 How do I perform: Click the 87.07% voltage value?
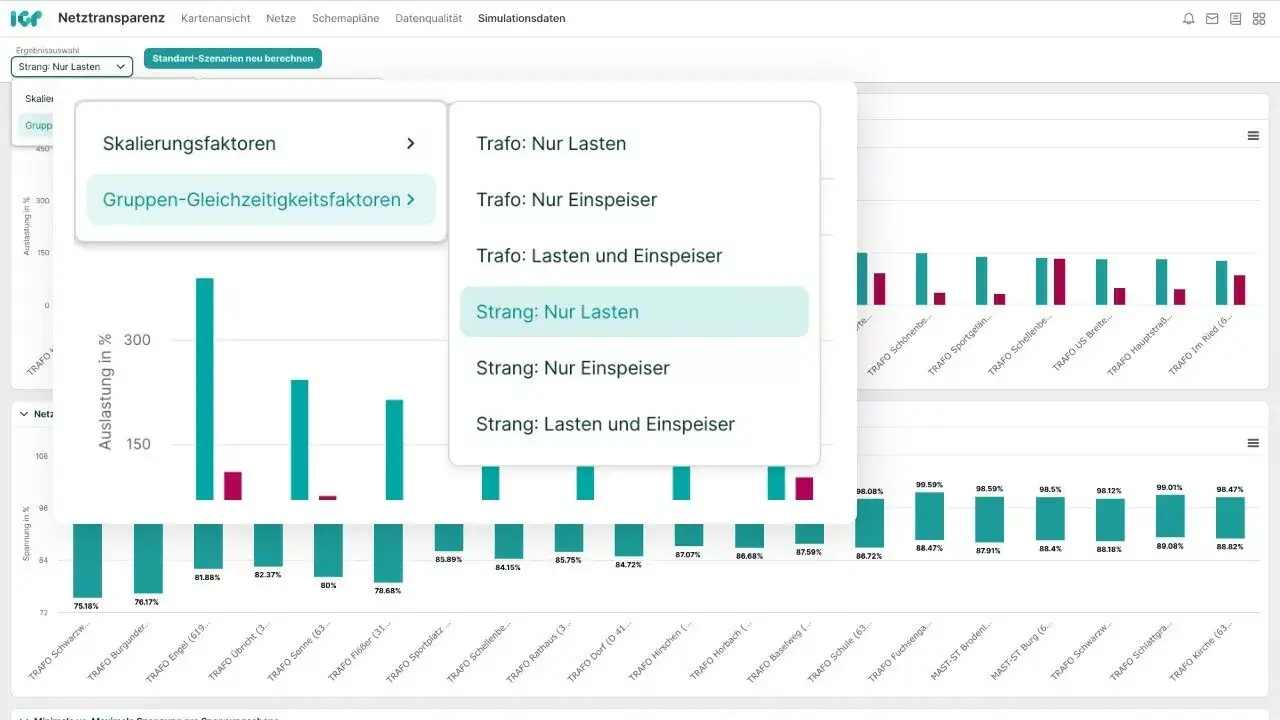coord(688,554)
